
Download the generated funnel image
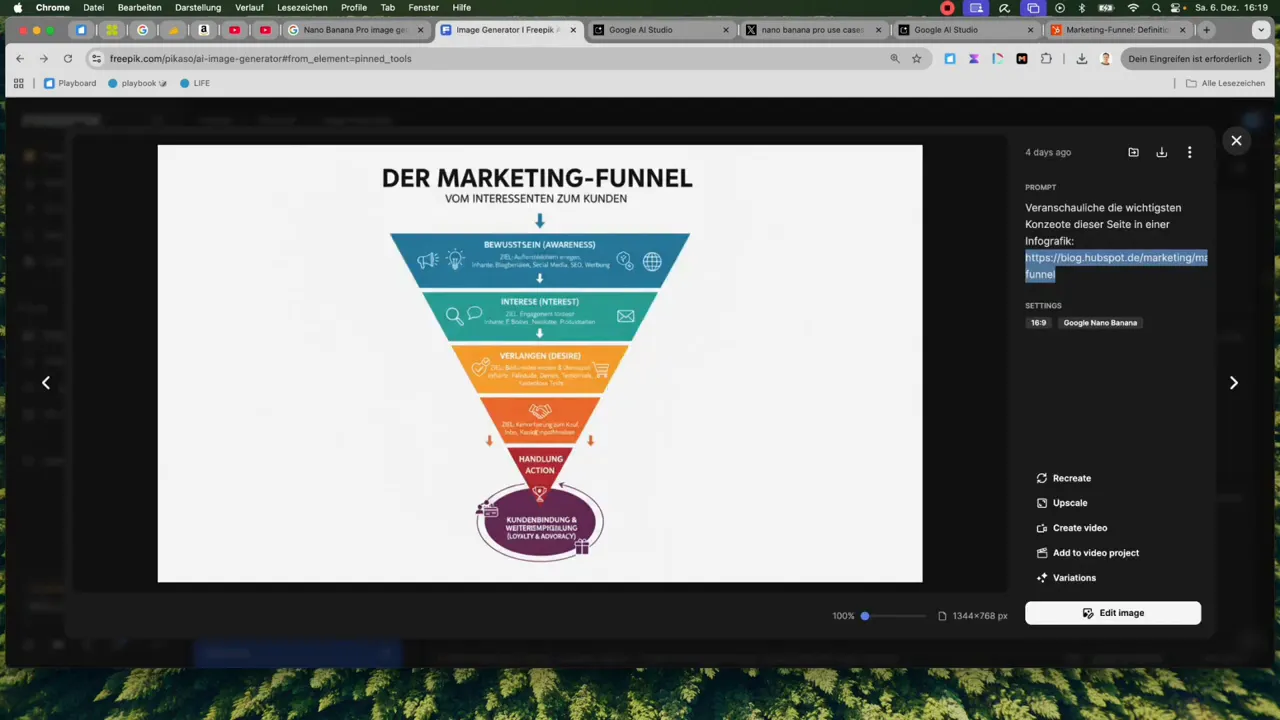tap(1161, 152)
